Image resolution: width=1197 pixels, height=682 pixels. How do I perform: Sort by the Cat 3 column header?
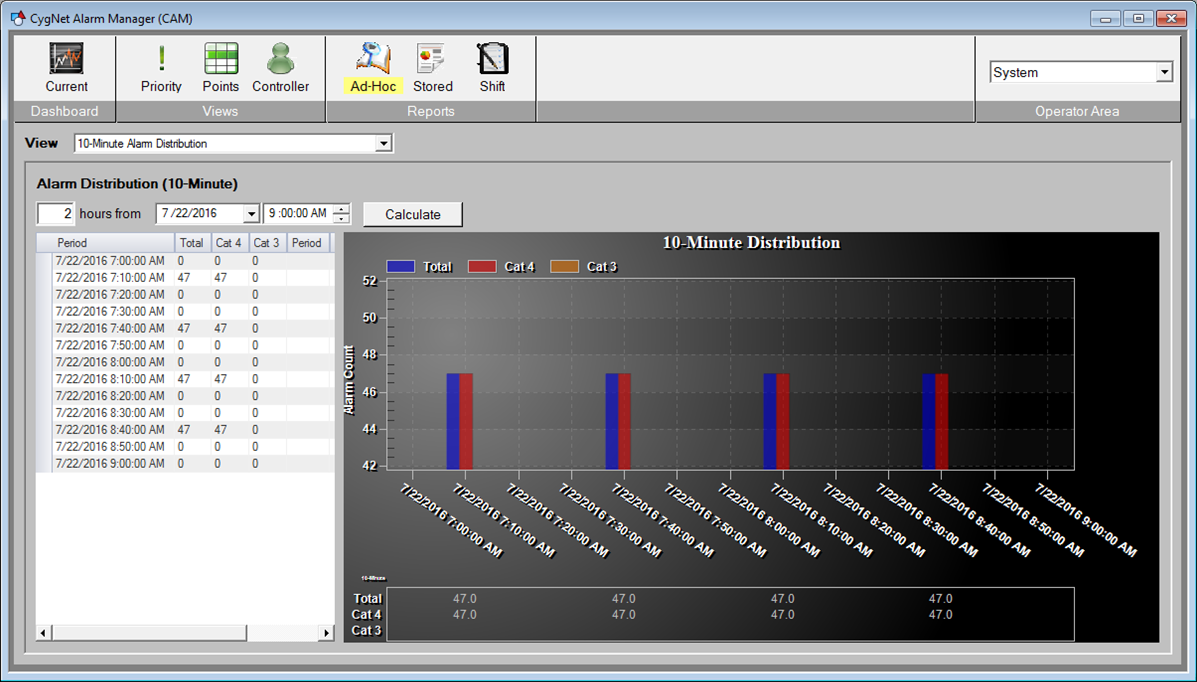pos(267,243)
